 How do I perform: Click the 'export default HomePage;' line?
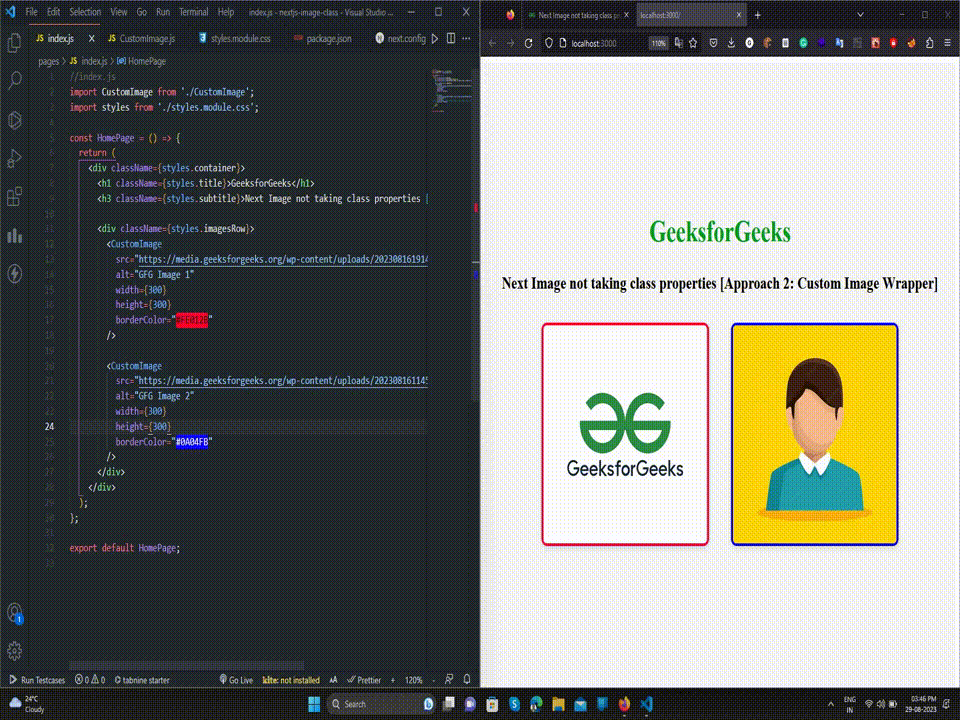pos(125,548)
